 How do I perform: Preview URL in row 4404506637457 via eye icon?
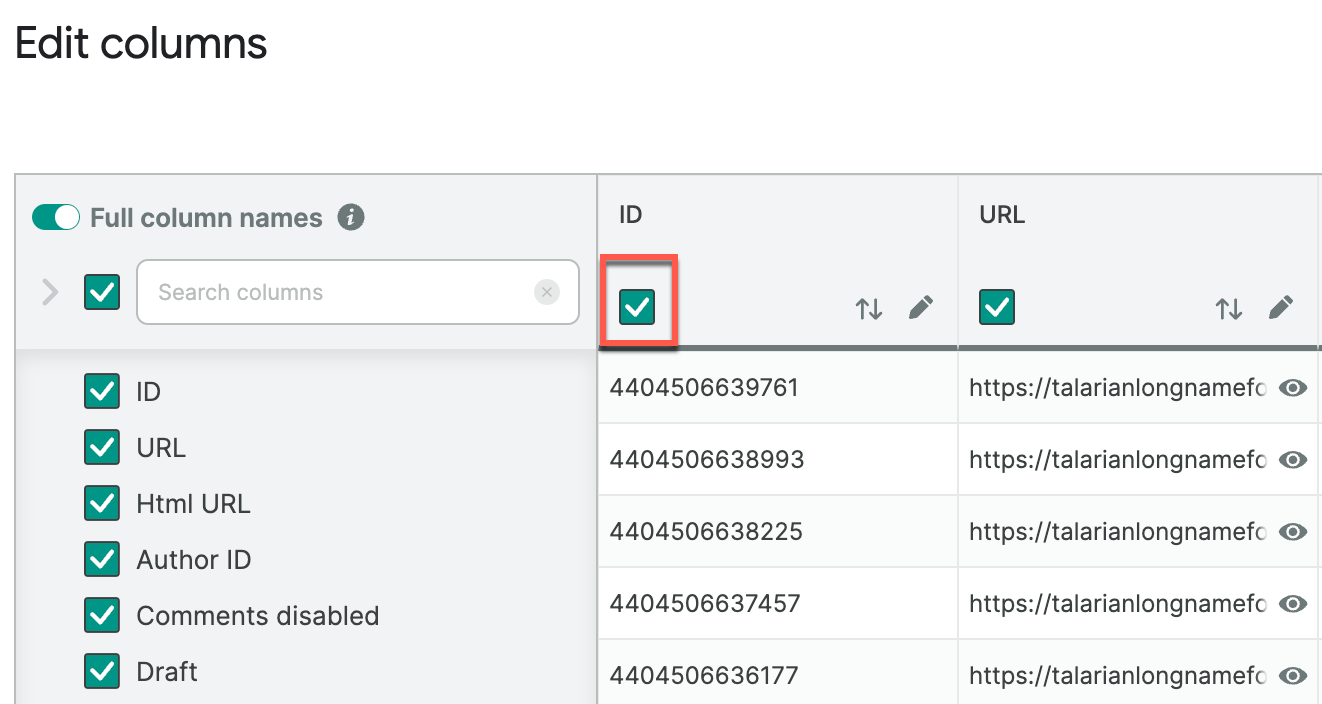click(x=1293, y=604)
